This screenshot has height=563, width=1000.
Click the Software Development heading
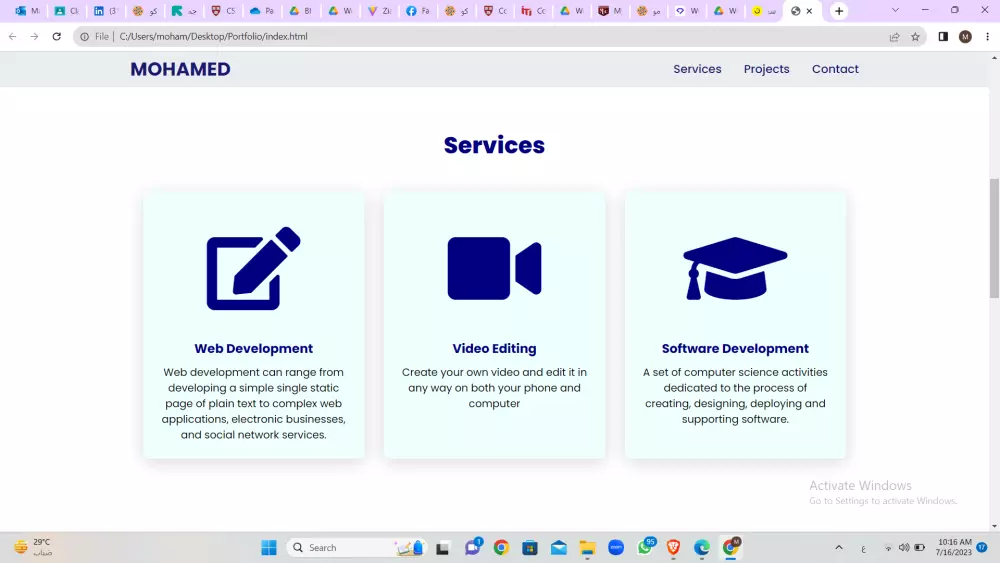(x=735, y=348)
